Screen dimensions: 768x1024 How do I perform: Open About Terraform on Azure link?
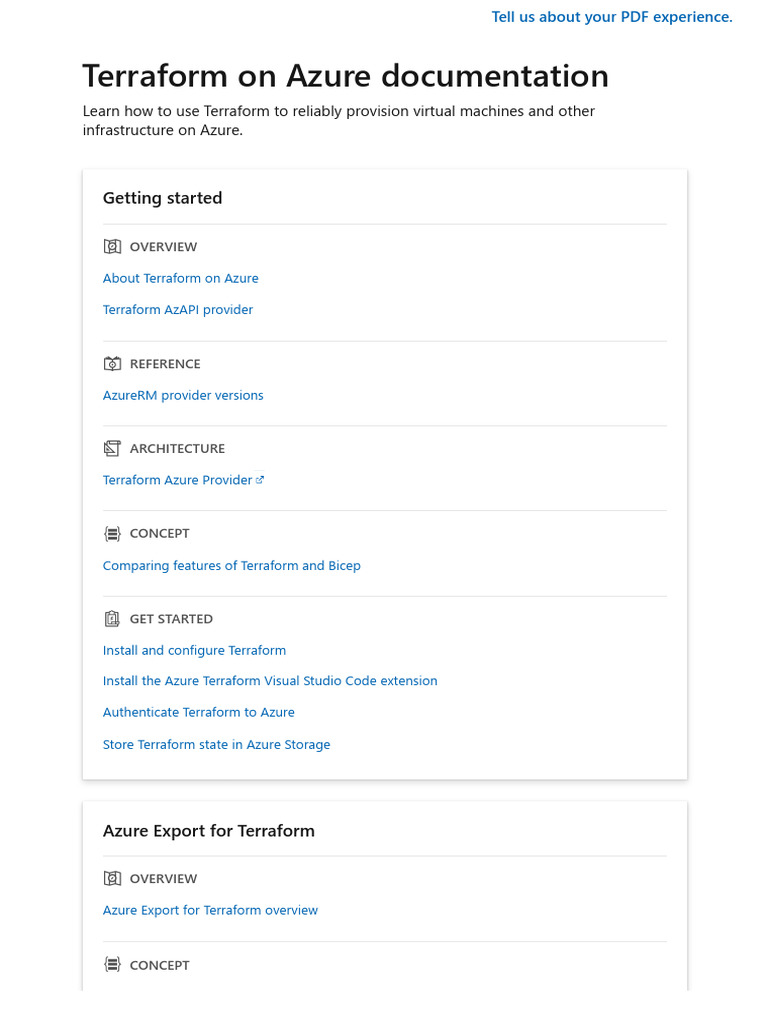click(x=180, y=278)
